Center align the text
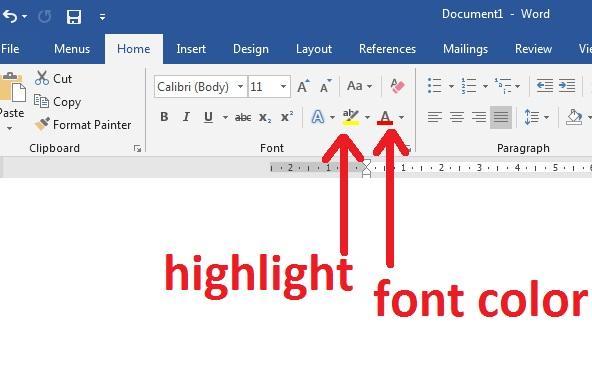This screenshot has width=592, height=377. (457, 117)
